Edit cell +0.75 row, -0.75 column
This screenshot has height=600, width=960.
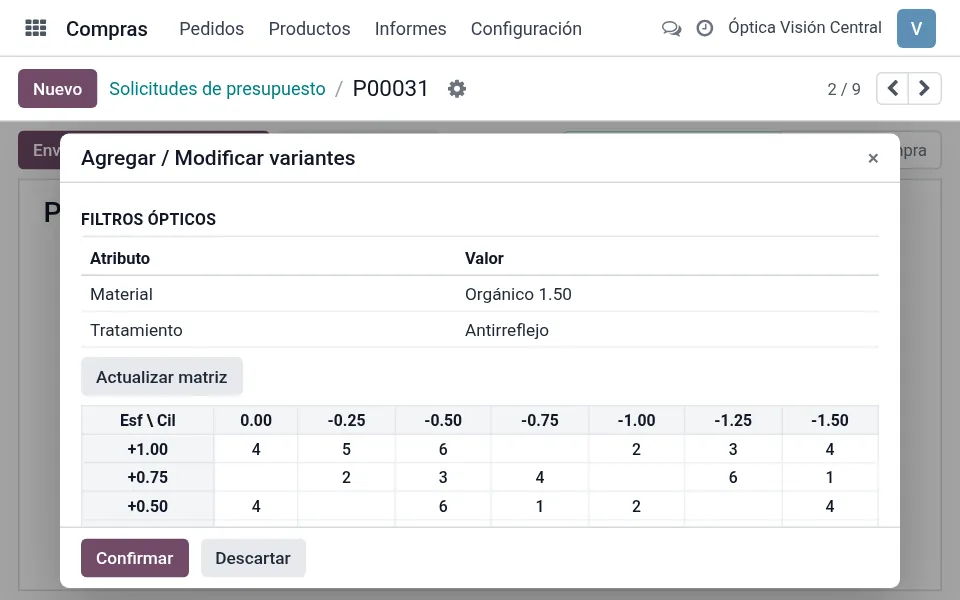pos(540,478)
